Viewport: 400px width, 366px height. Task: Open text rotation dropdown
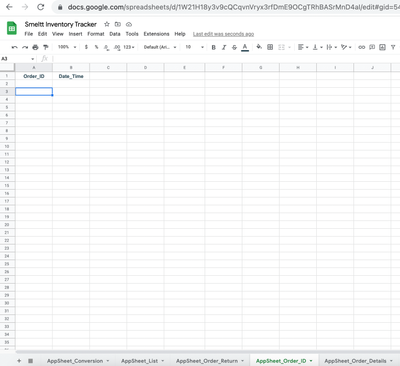pyautogui.click(x=346, y=47)
